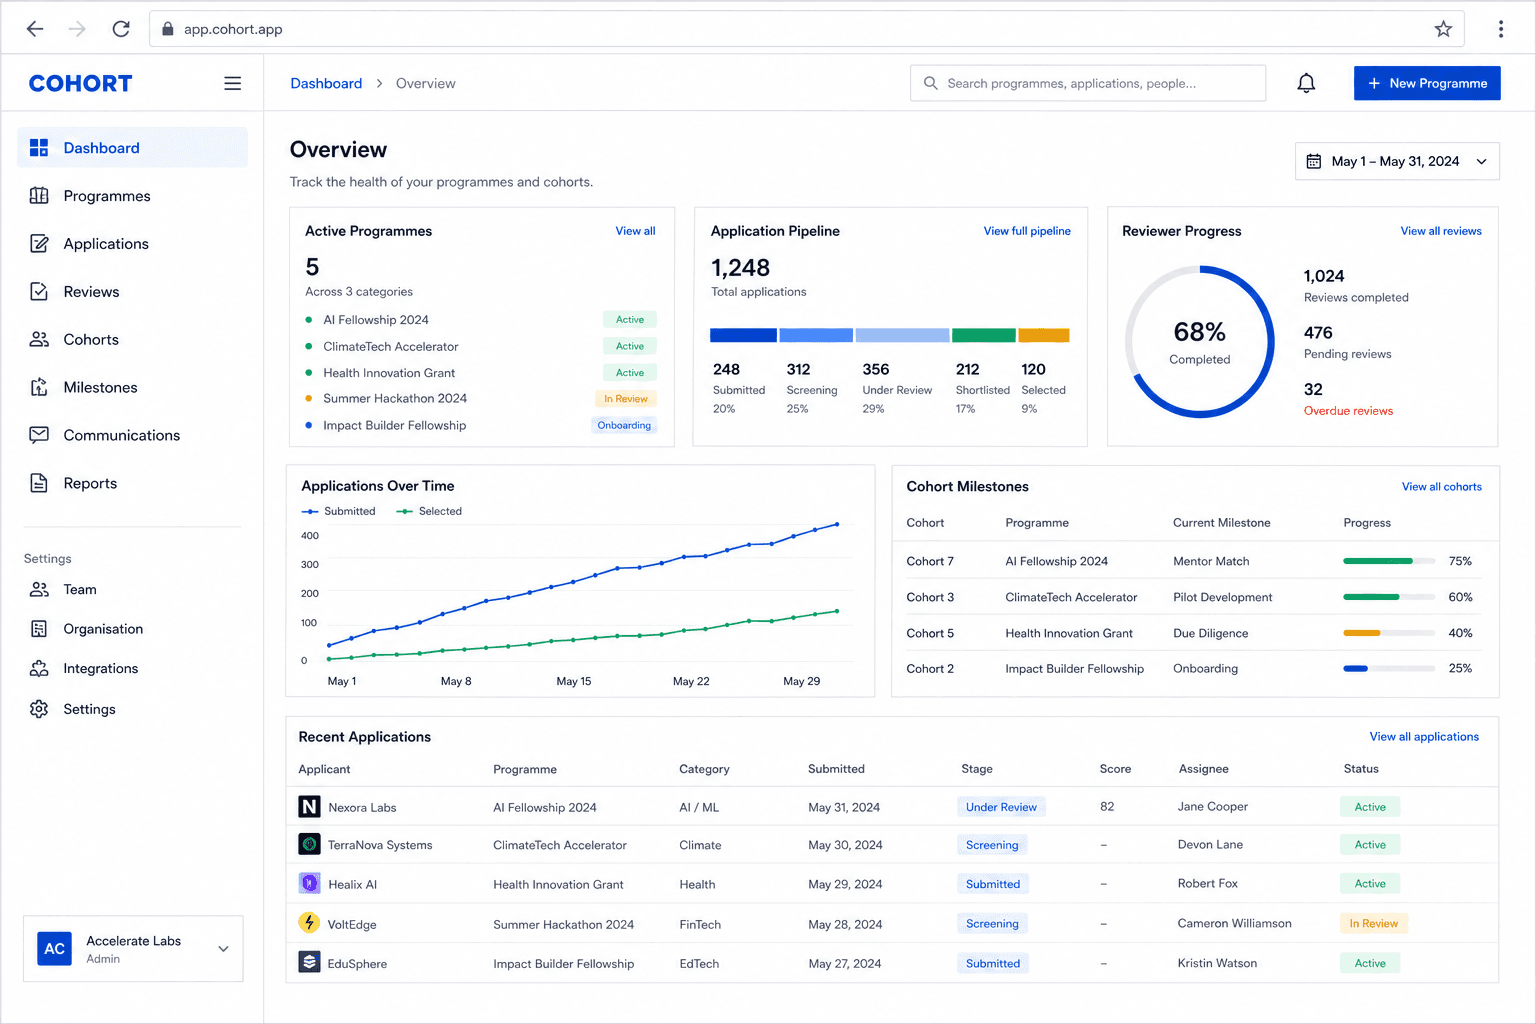Click the Organisation building icon
The image size is (1536, 1024).
[x=39, y=629]
